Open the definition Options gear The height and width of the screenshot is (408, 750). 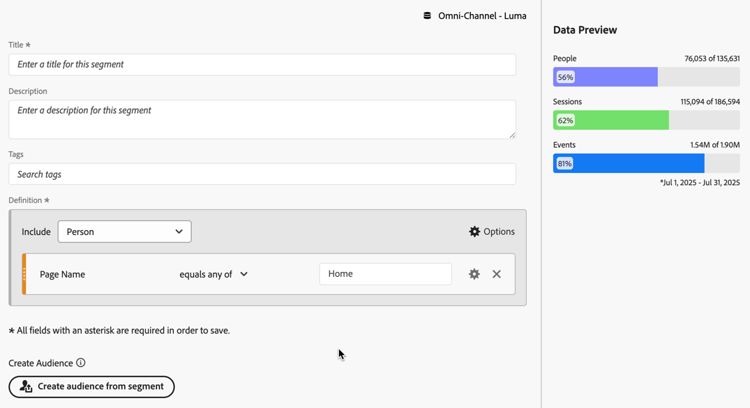[x=474, y=232]
